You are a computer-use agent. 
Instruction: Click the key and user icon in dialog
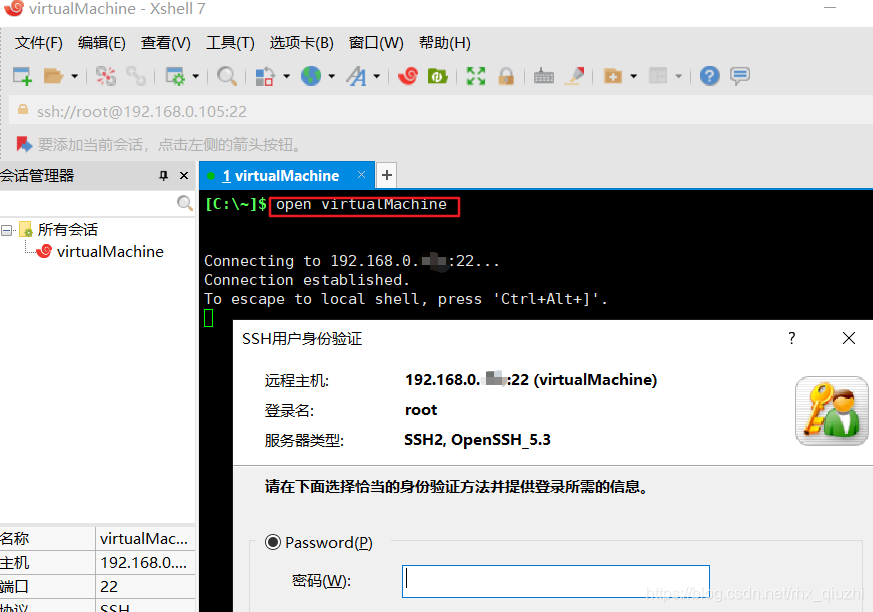tap(832, 411)
